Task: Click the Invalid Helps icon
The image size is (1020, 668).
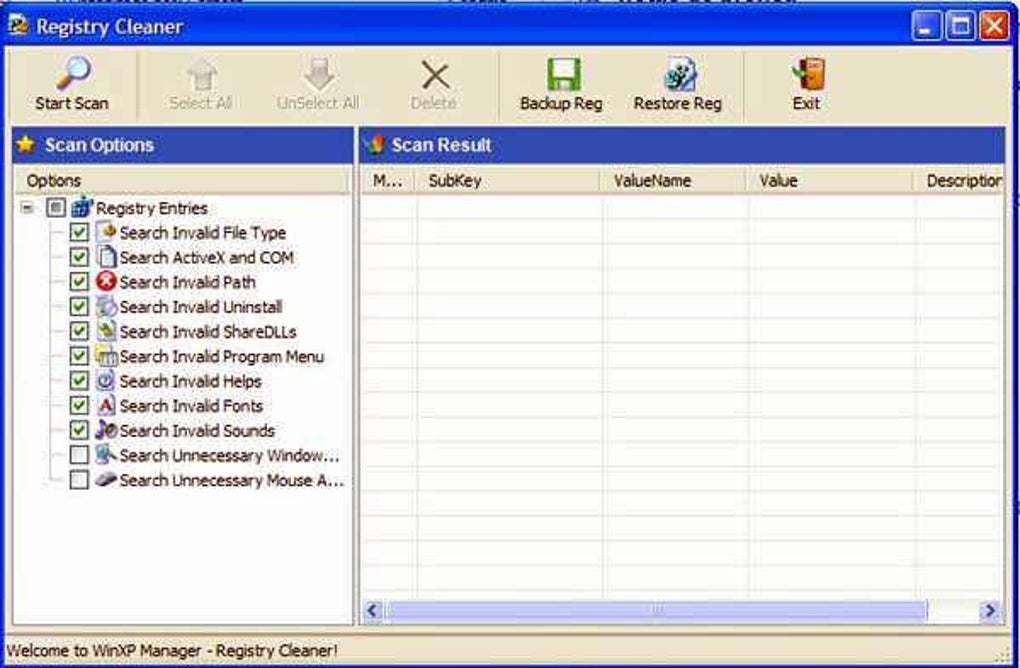Action: point(106,381)
